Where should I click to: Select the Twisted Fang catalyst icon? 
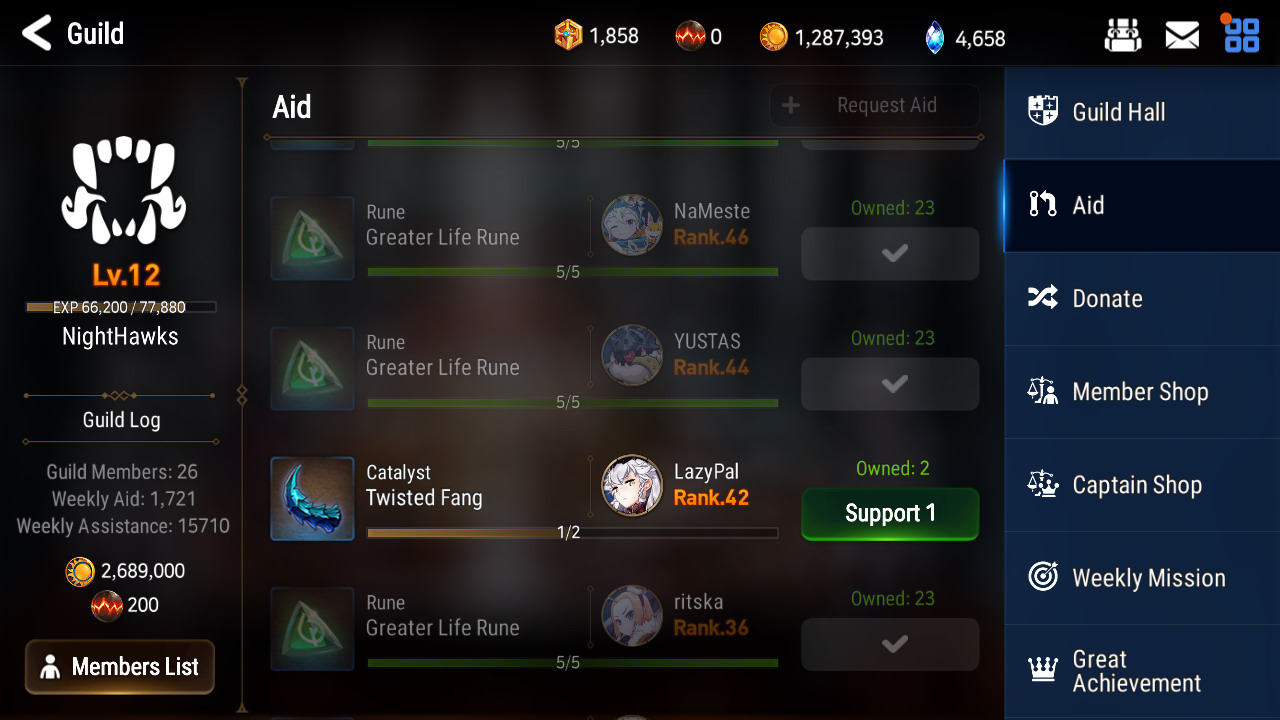(x=312, y=498)
